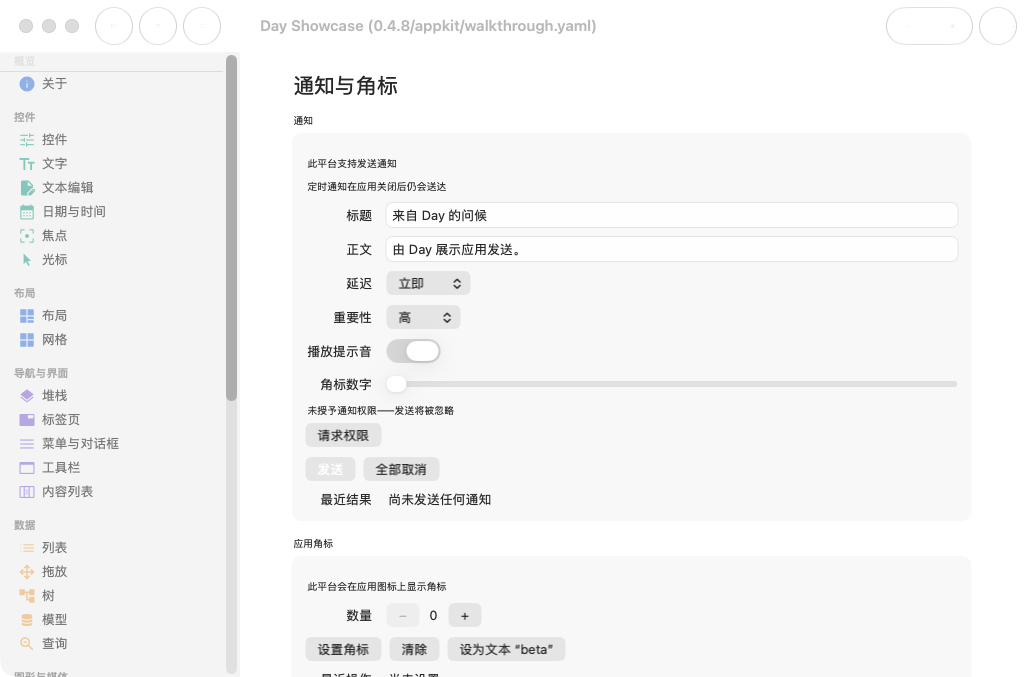Click the 日期与时间 calendar icon
This screenshot has width=1024, height=677.
[27, 212]
